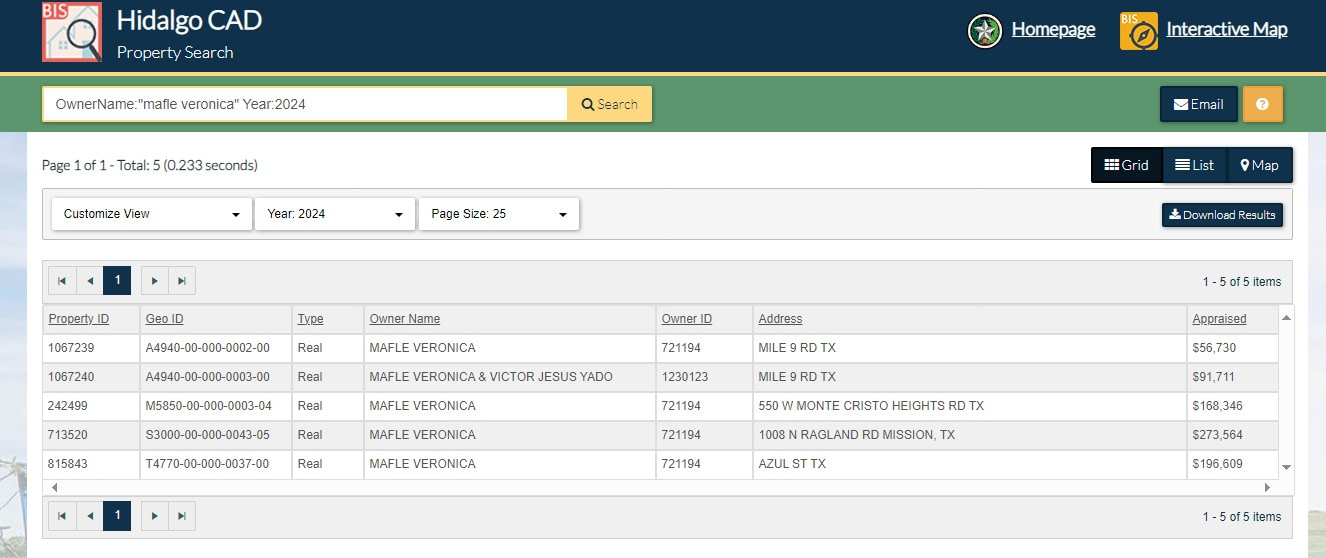Click appraised value $273,564
Viewport: 1326px width, 558px height.
click(1218, 435)
